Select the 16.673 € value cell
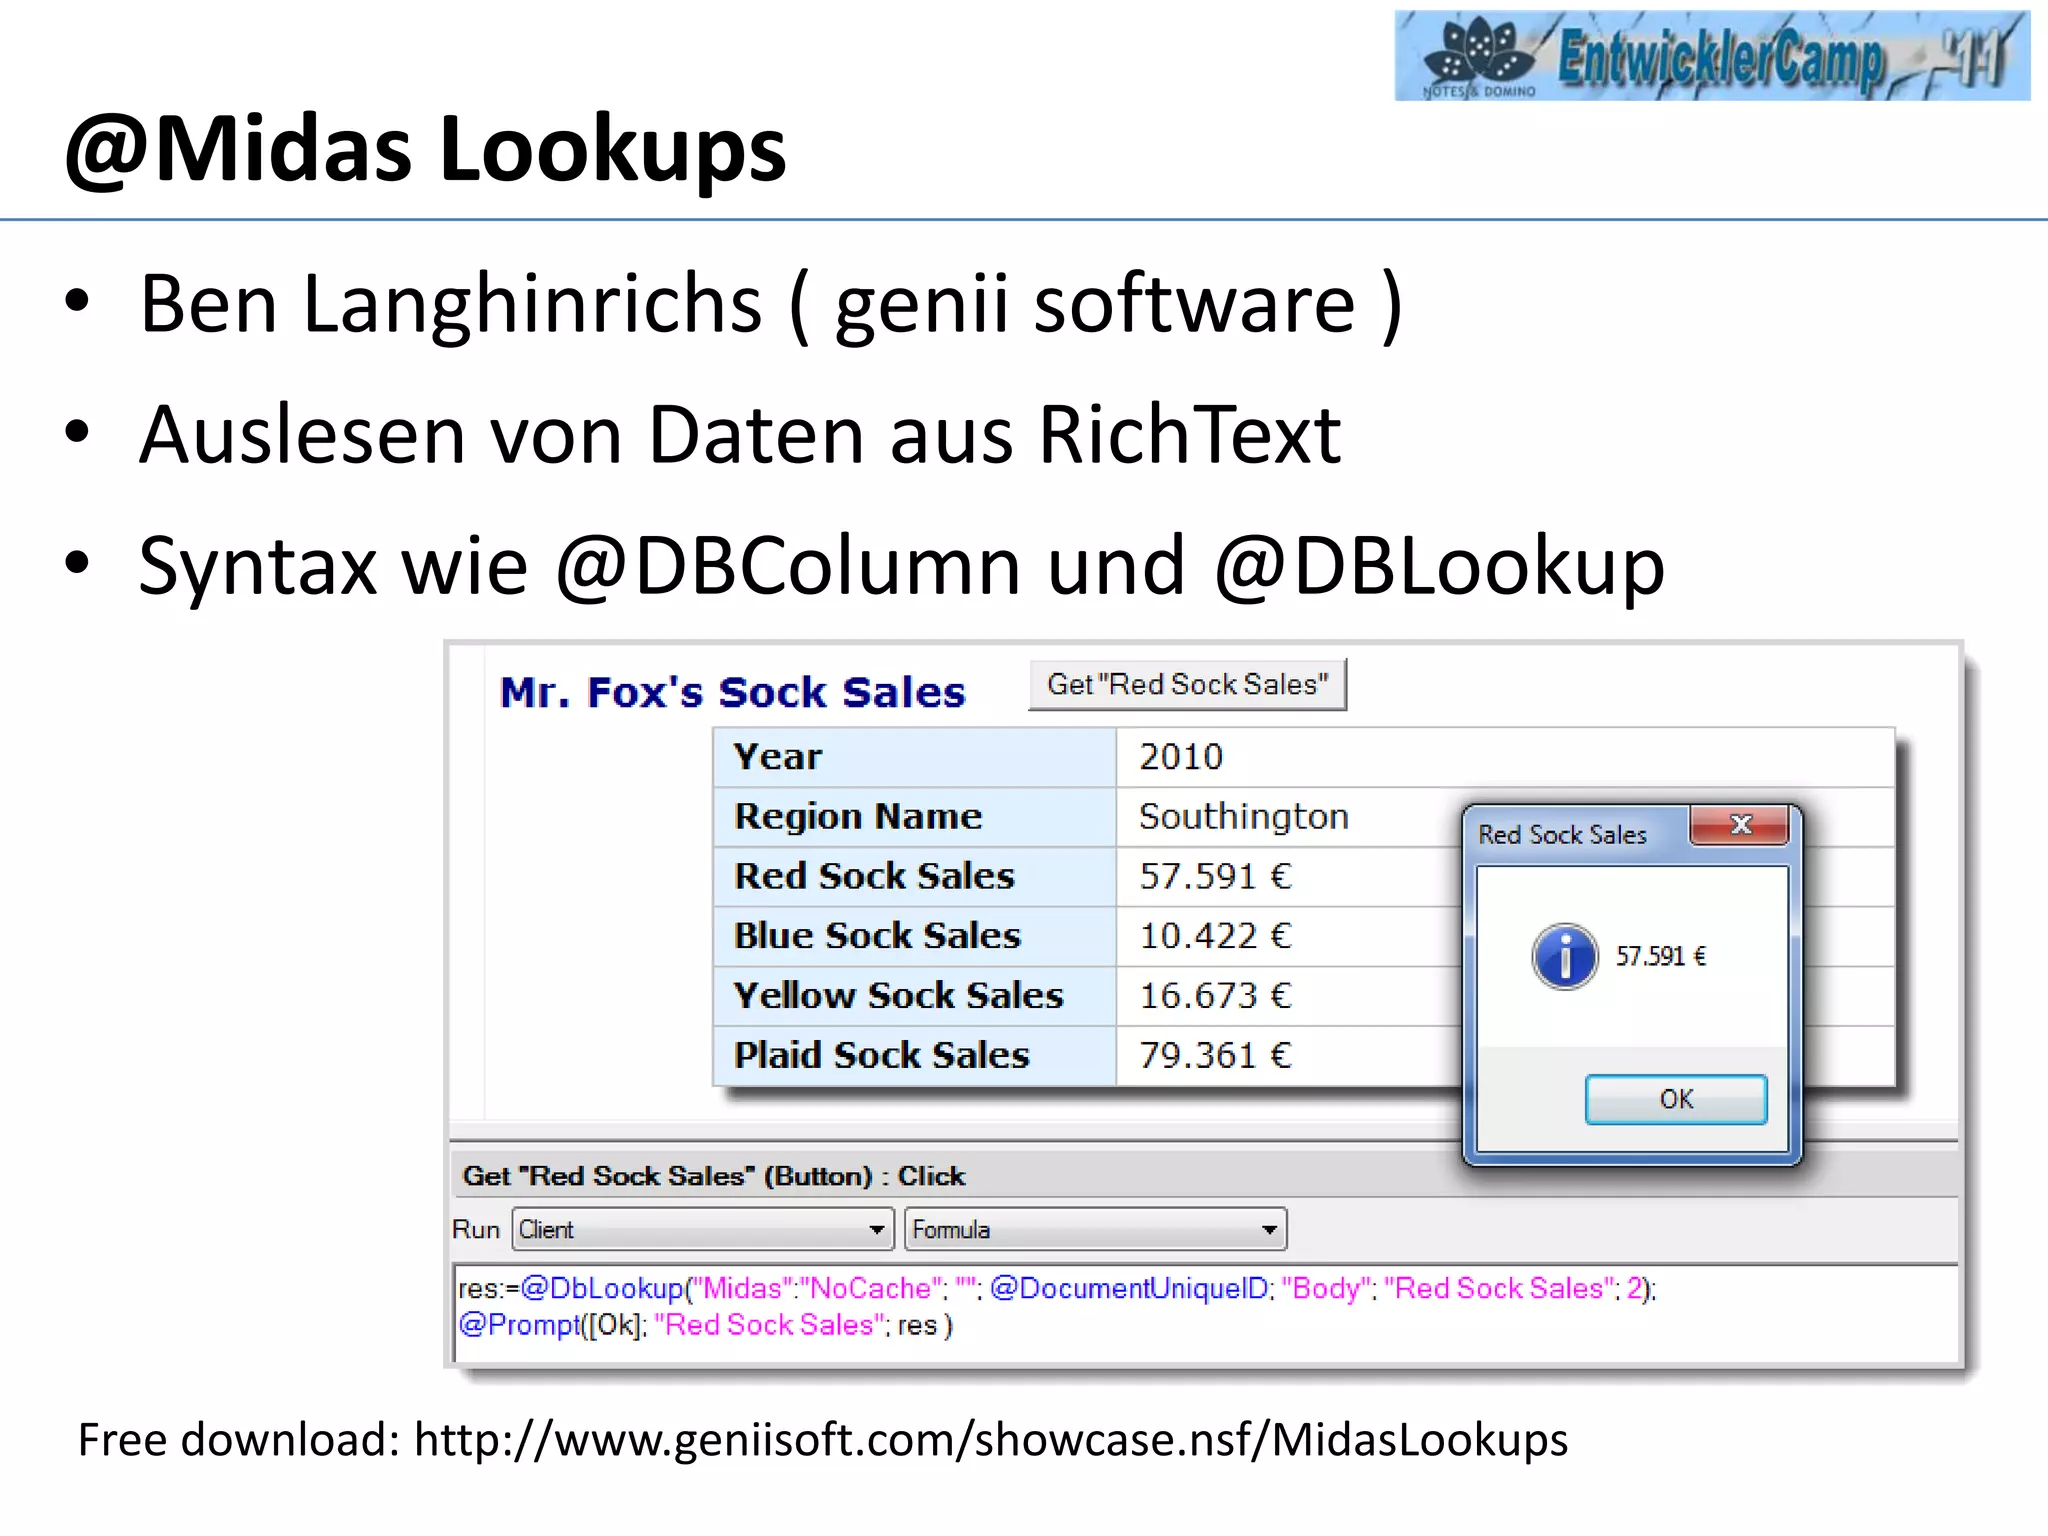Viewport: 2048px width, 1536px height. pos(1288,996)
